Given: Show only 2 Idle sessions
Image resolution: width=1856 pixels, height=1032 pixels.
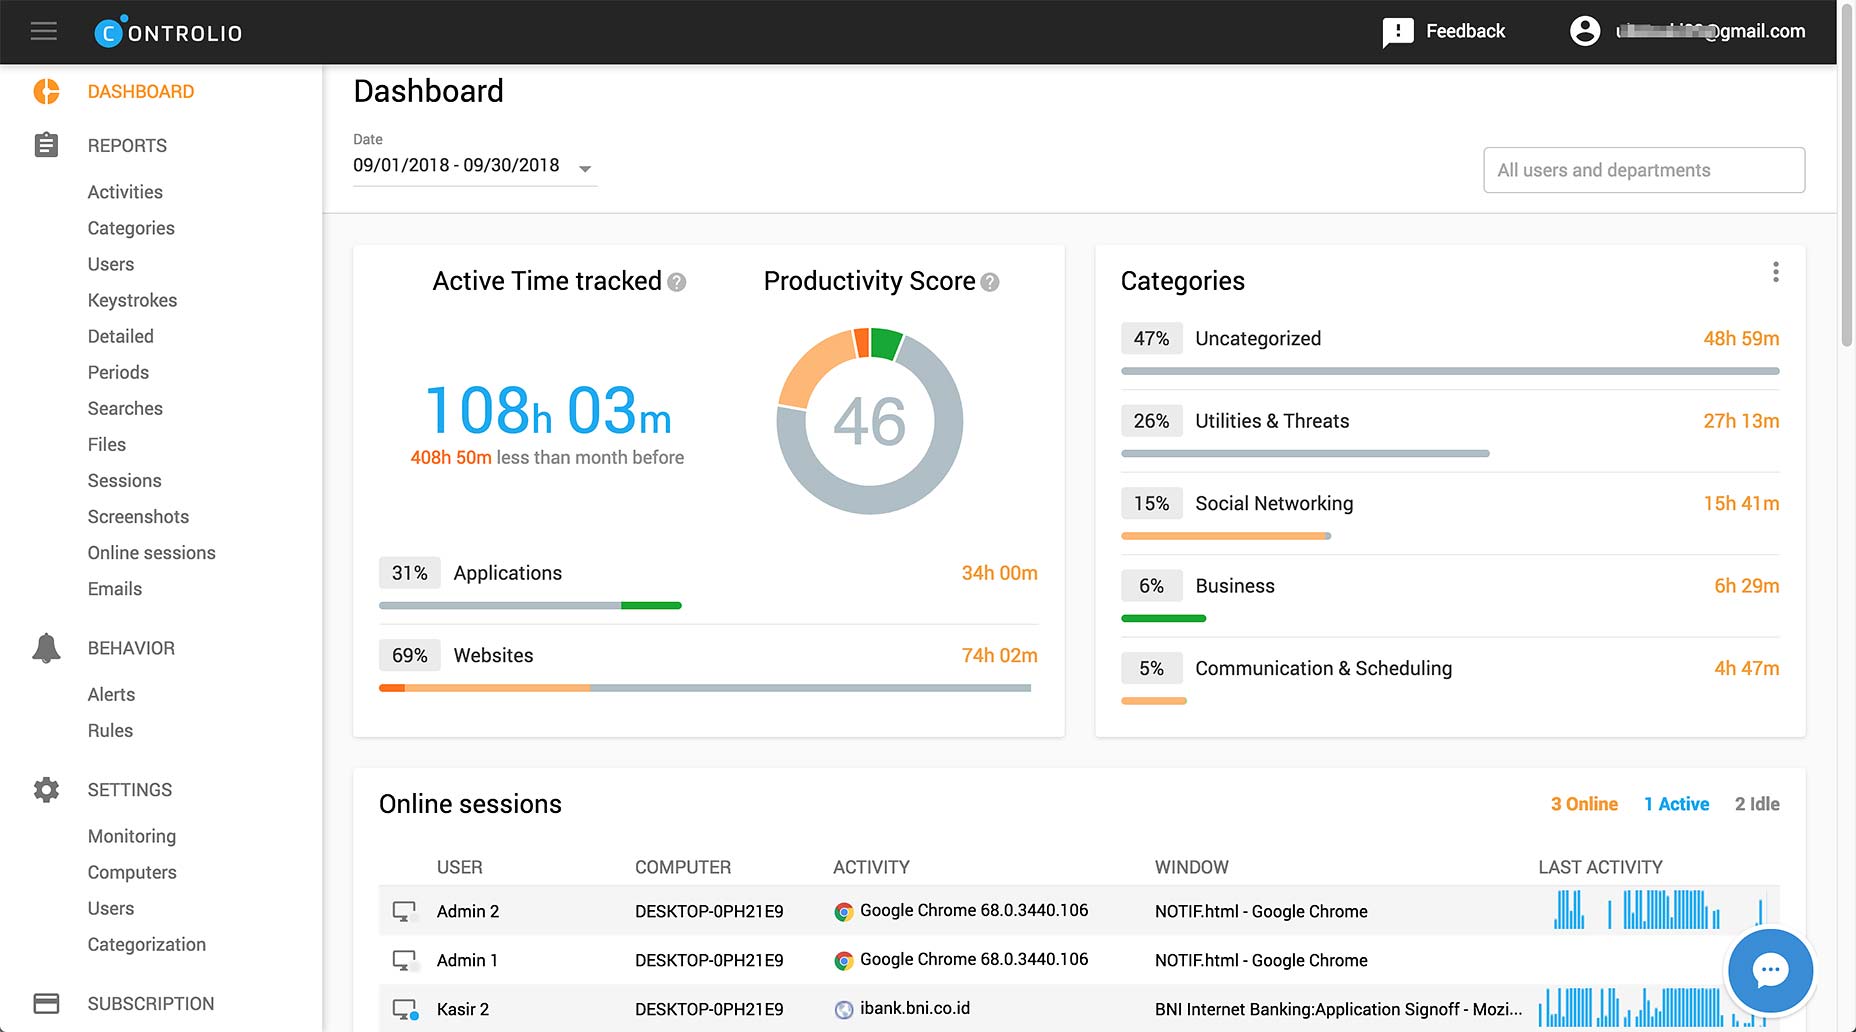Looking at the screenshot, I should coord(1756,804).
